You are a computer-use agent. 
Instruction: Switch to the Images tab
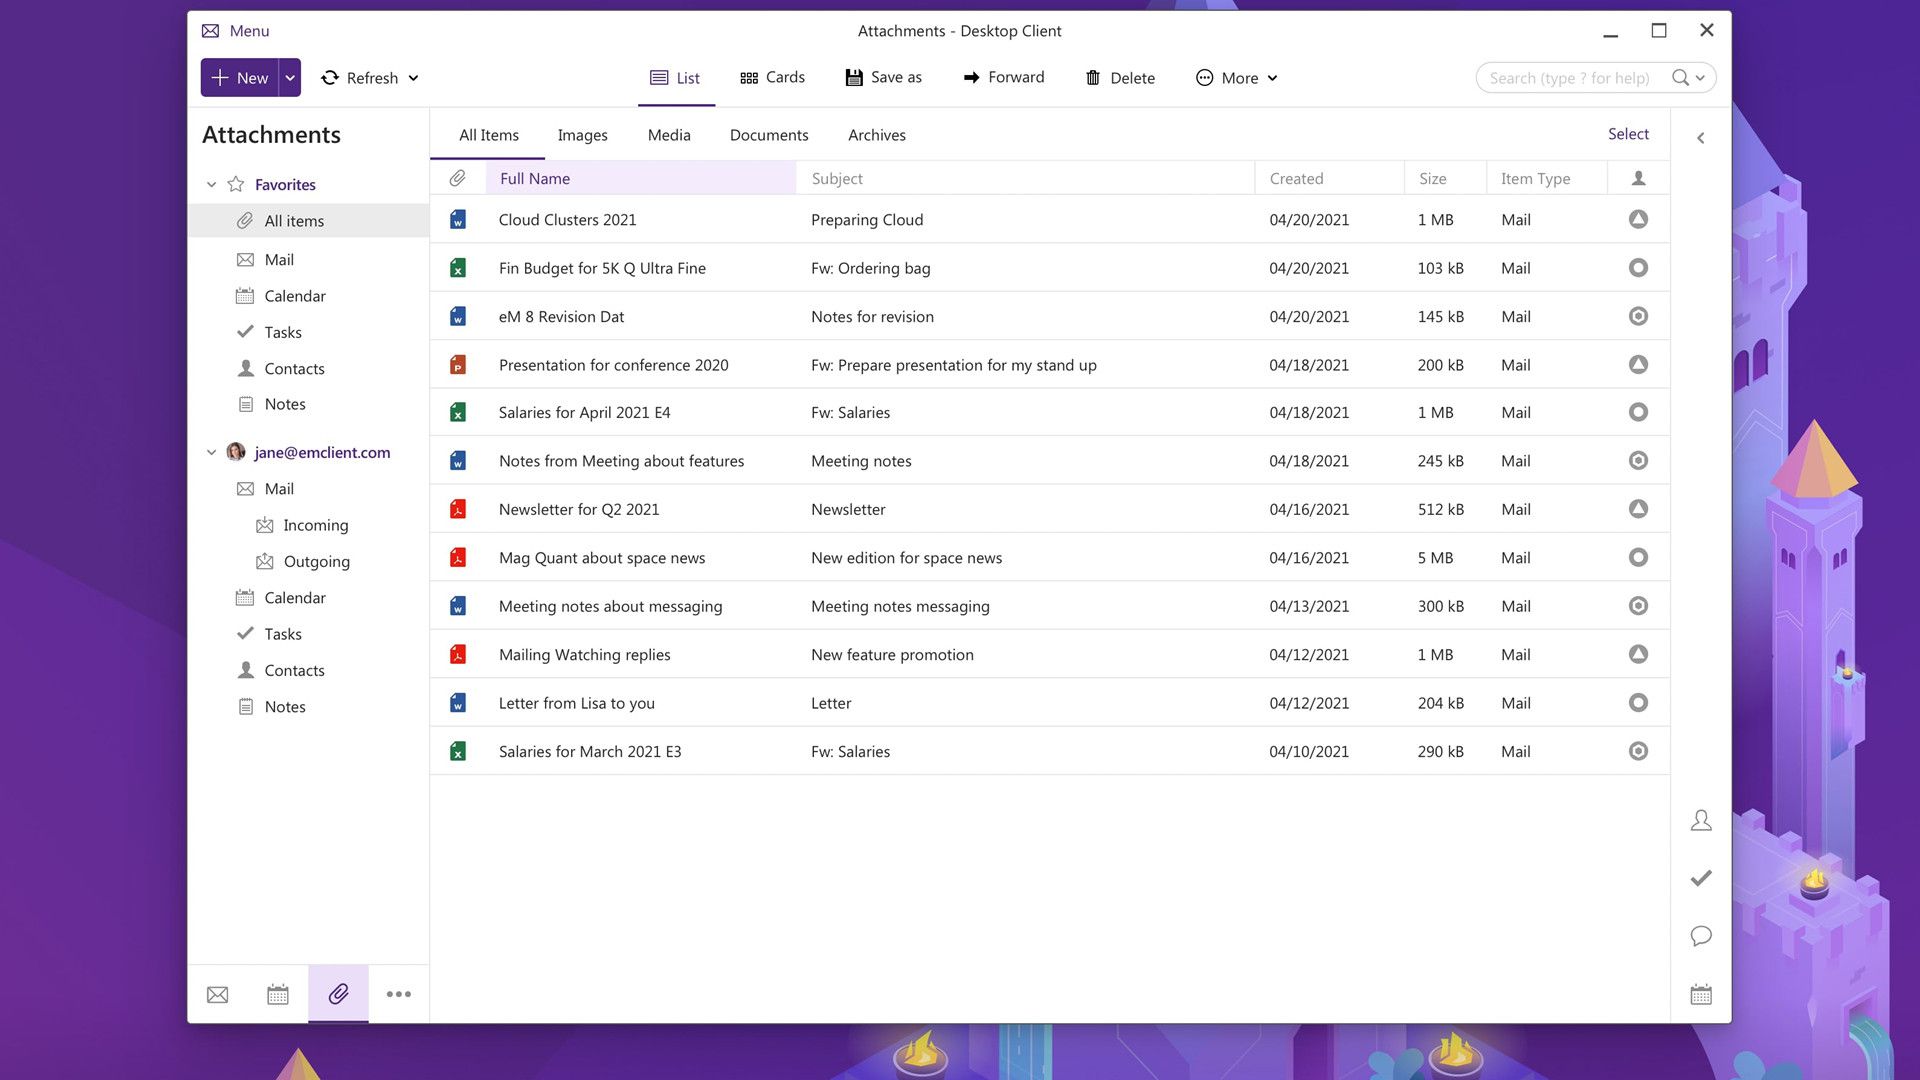tap(582, 135)
